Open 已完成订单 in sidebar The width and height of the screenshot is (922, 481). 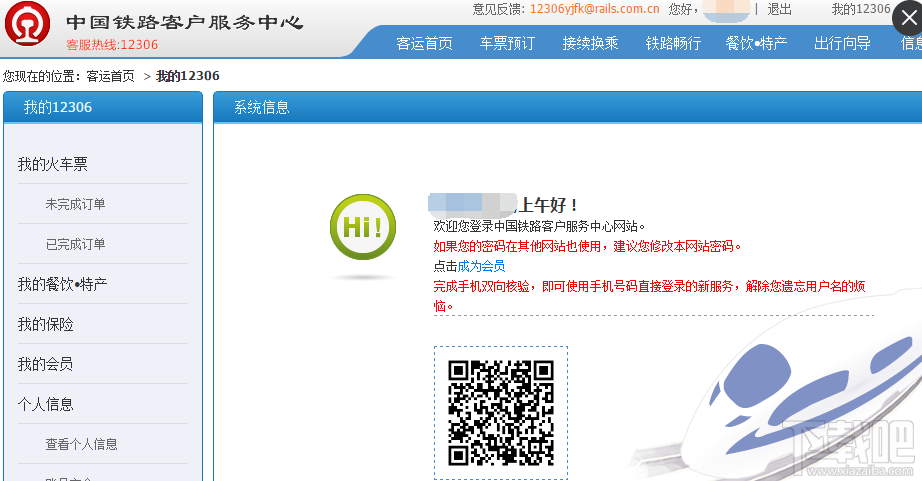click(x=75, y=244)
